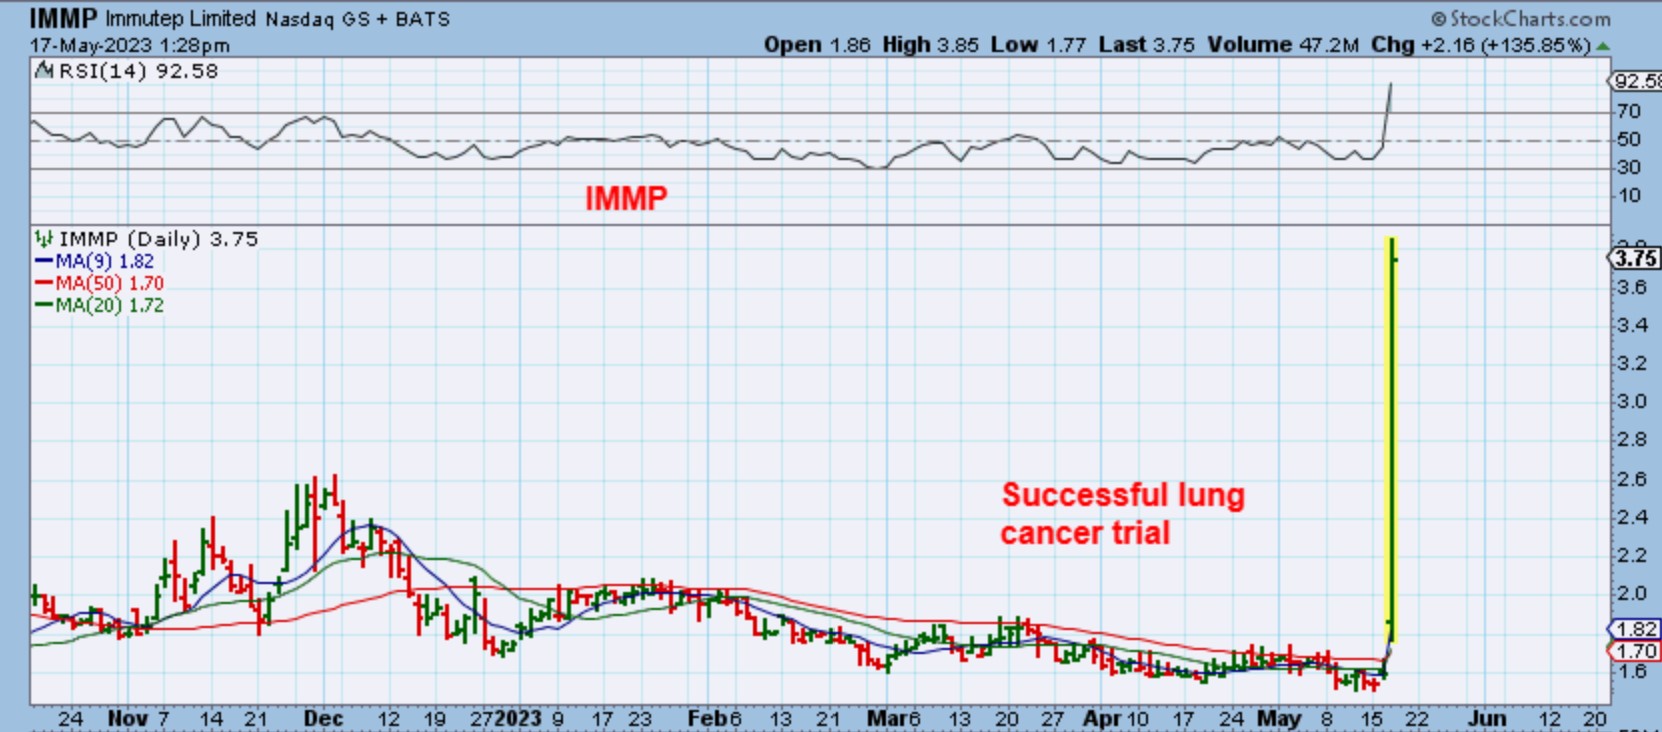This screenshot has width=1662, height=732.
Task: Click the Low 1.77 quote value
Action: point(1038,45)
